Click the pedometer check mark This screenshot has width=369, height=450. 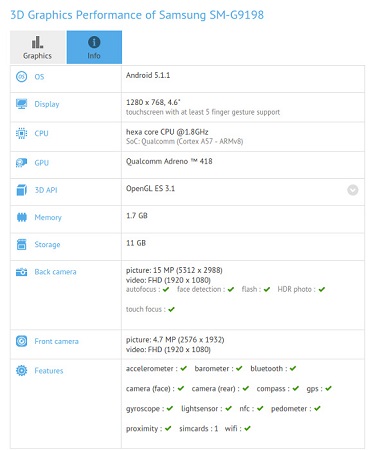coord(317,408)
